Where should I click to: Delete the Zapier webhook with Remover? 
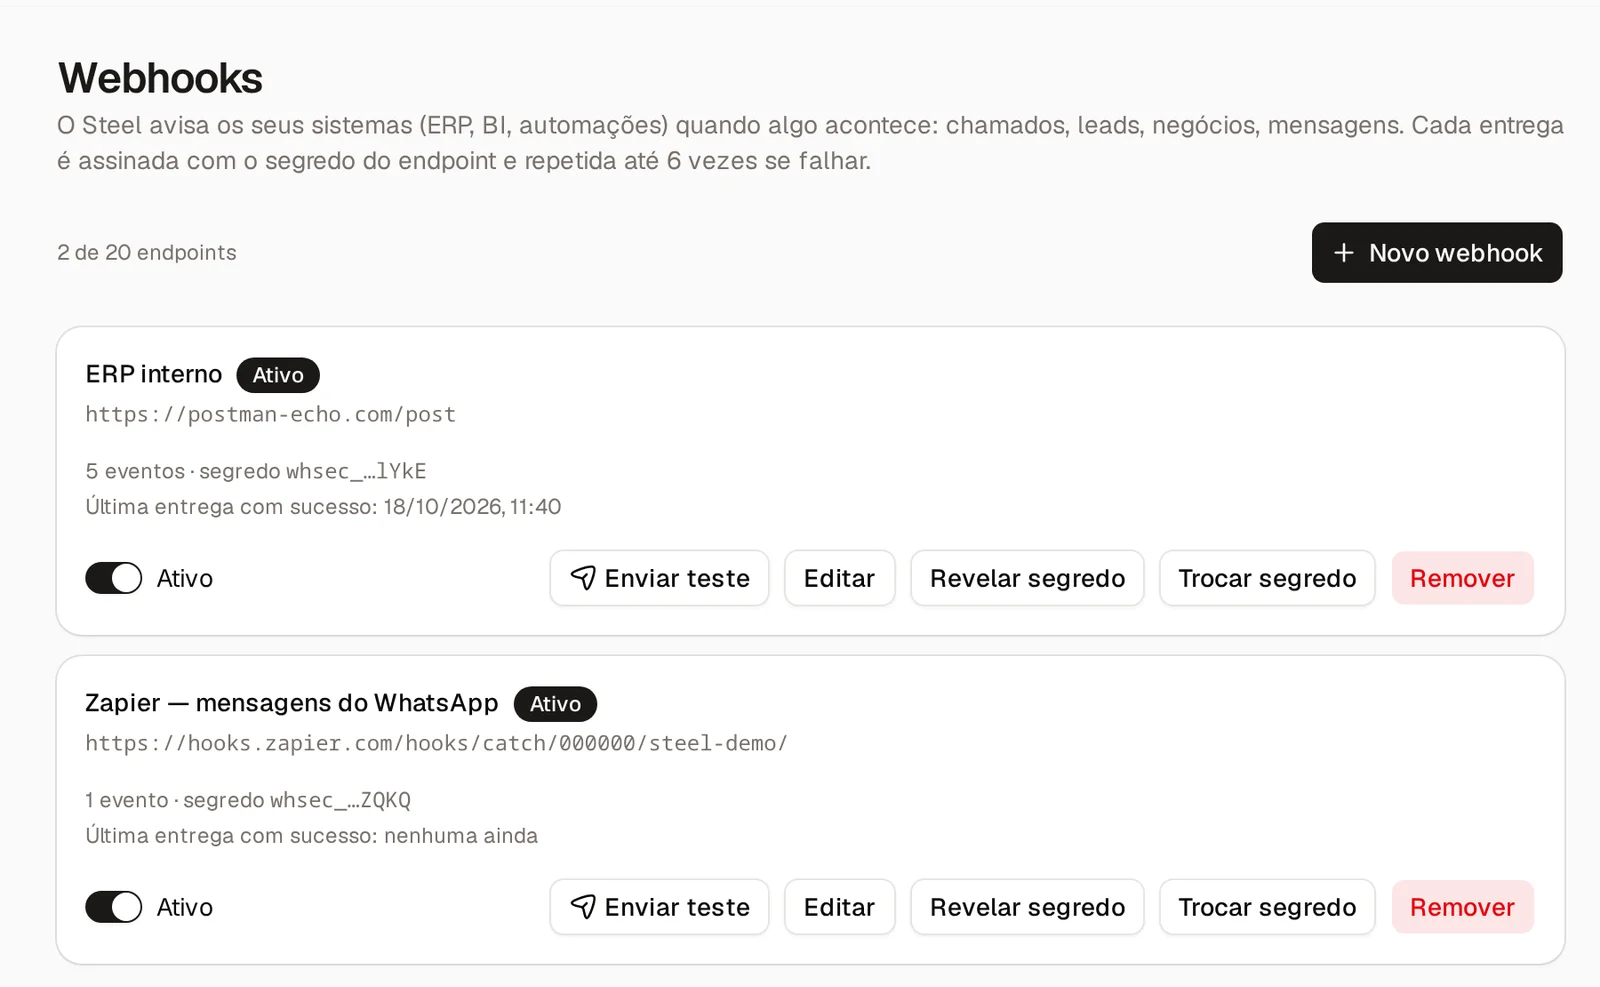[1462, 907]
